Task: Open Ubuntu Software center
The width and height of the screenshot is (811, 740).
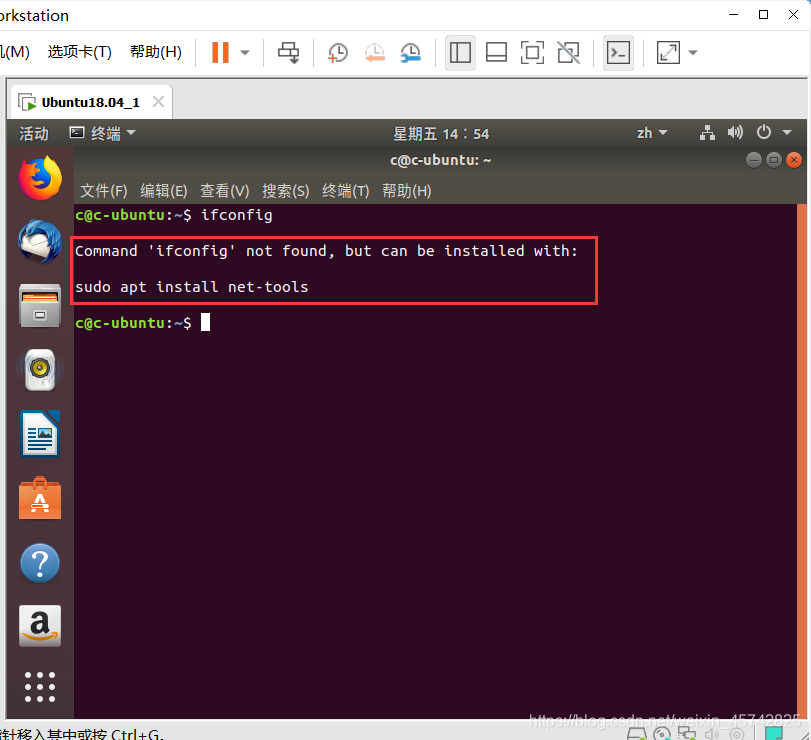Action: 40,499
